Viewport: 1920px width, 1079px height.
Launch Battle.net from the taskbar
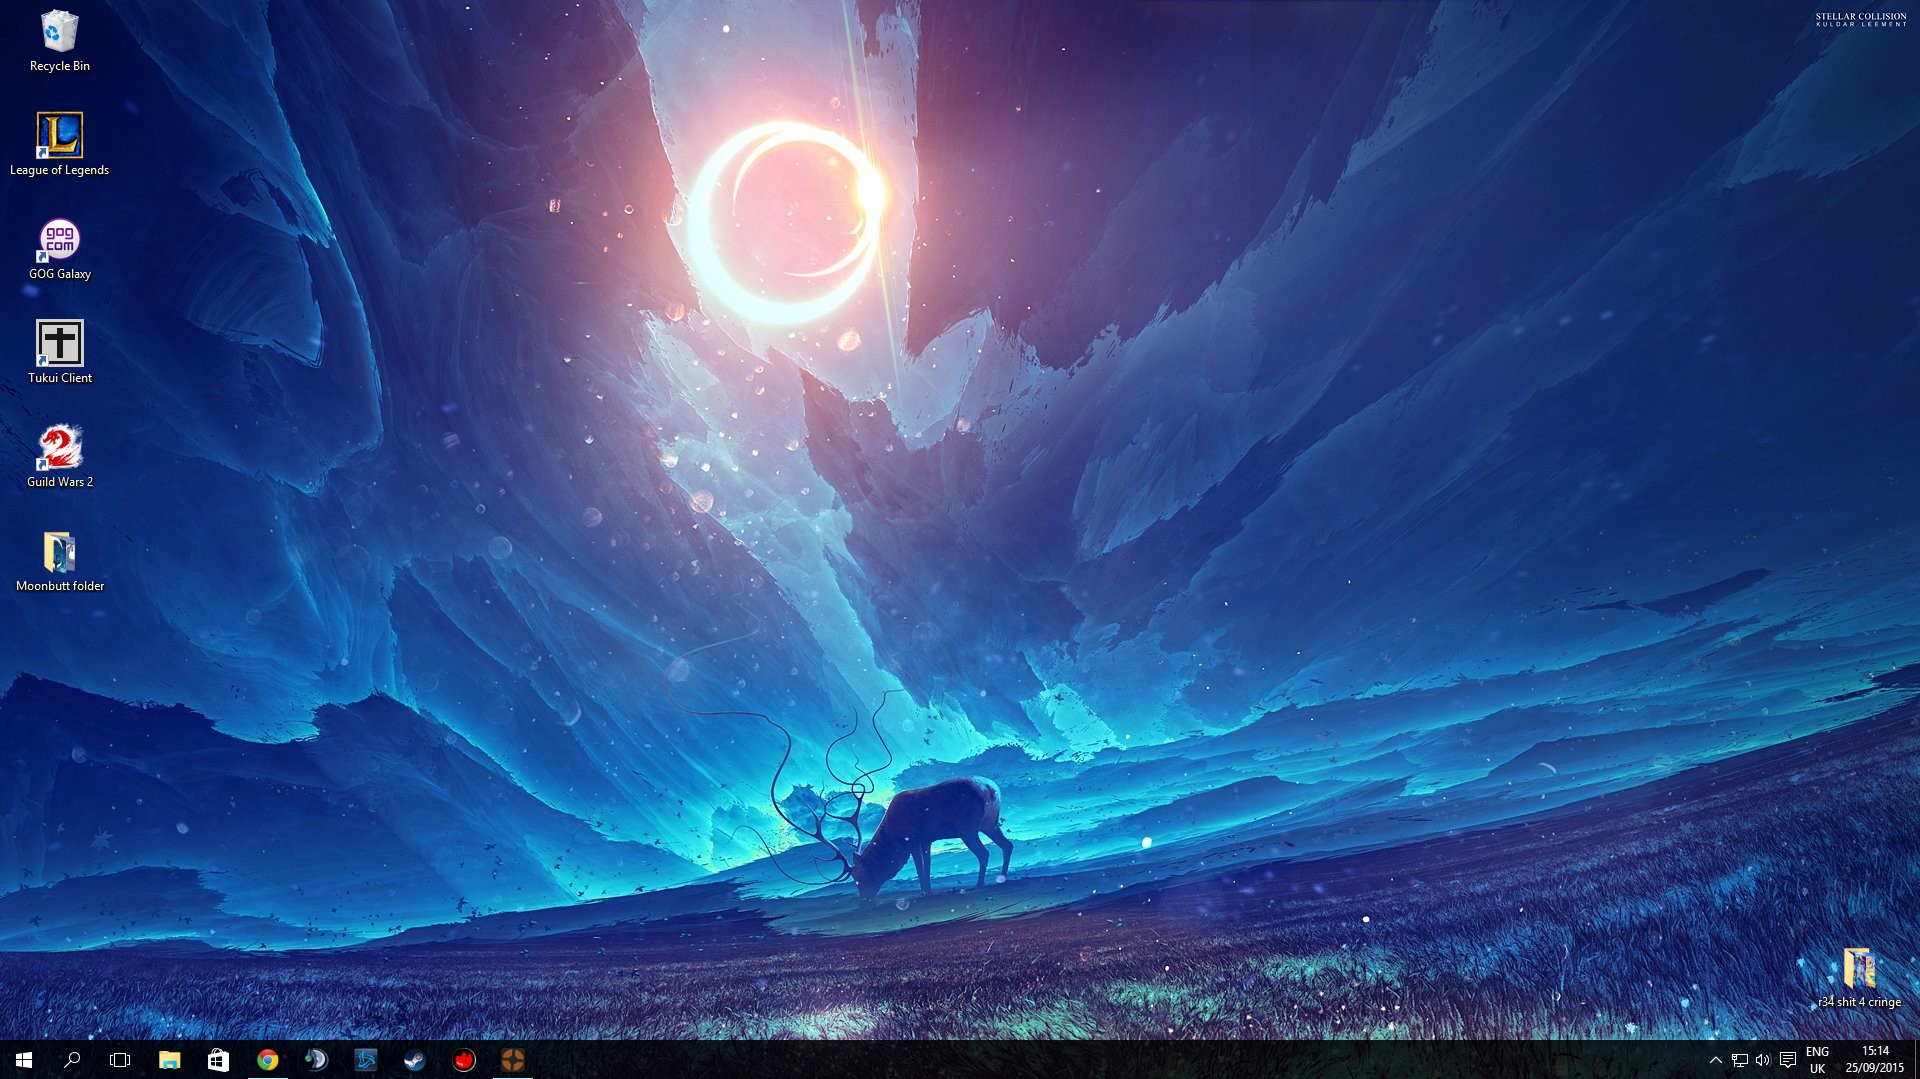(x=365, y=1060)
